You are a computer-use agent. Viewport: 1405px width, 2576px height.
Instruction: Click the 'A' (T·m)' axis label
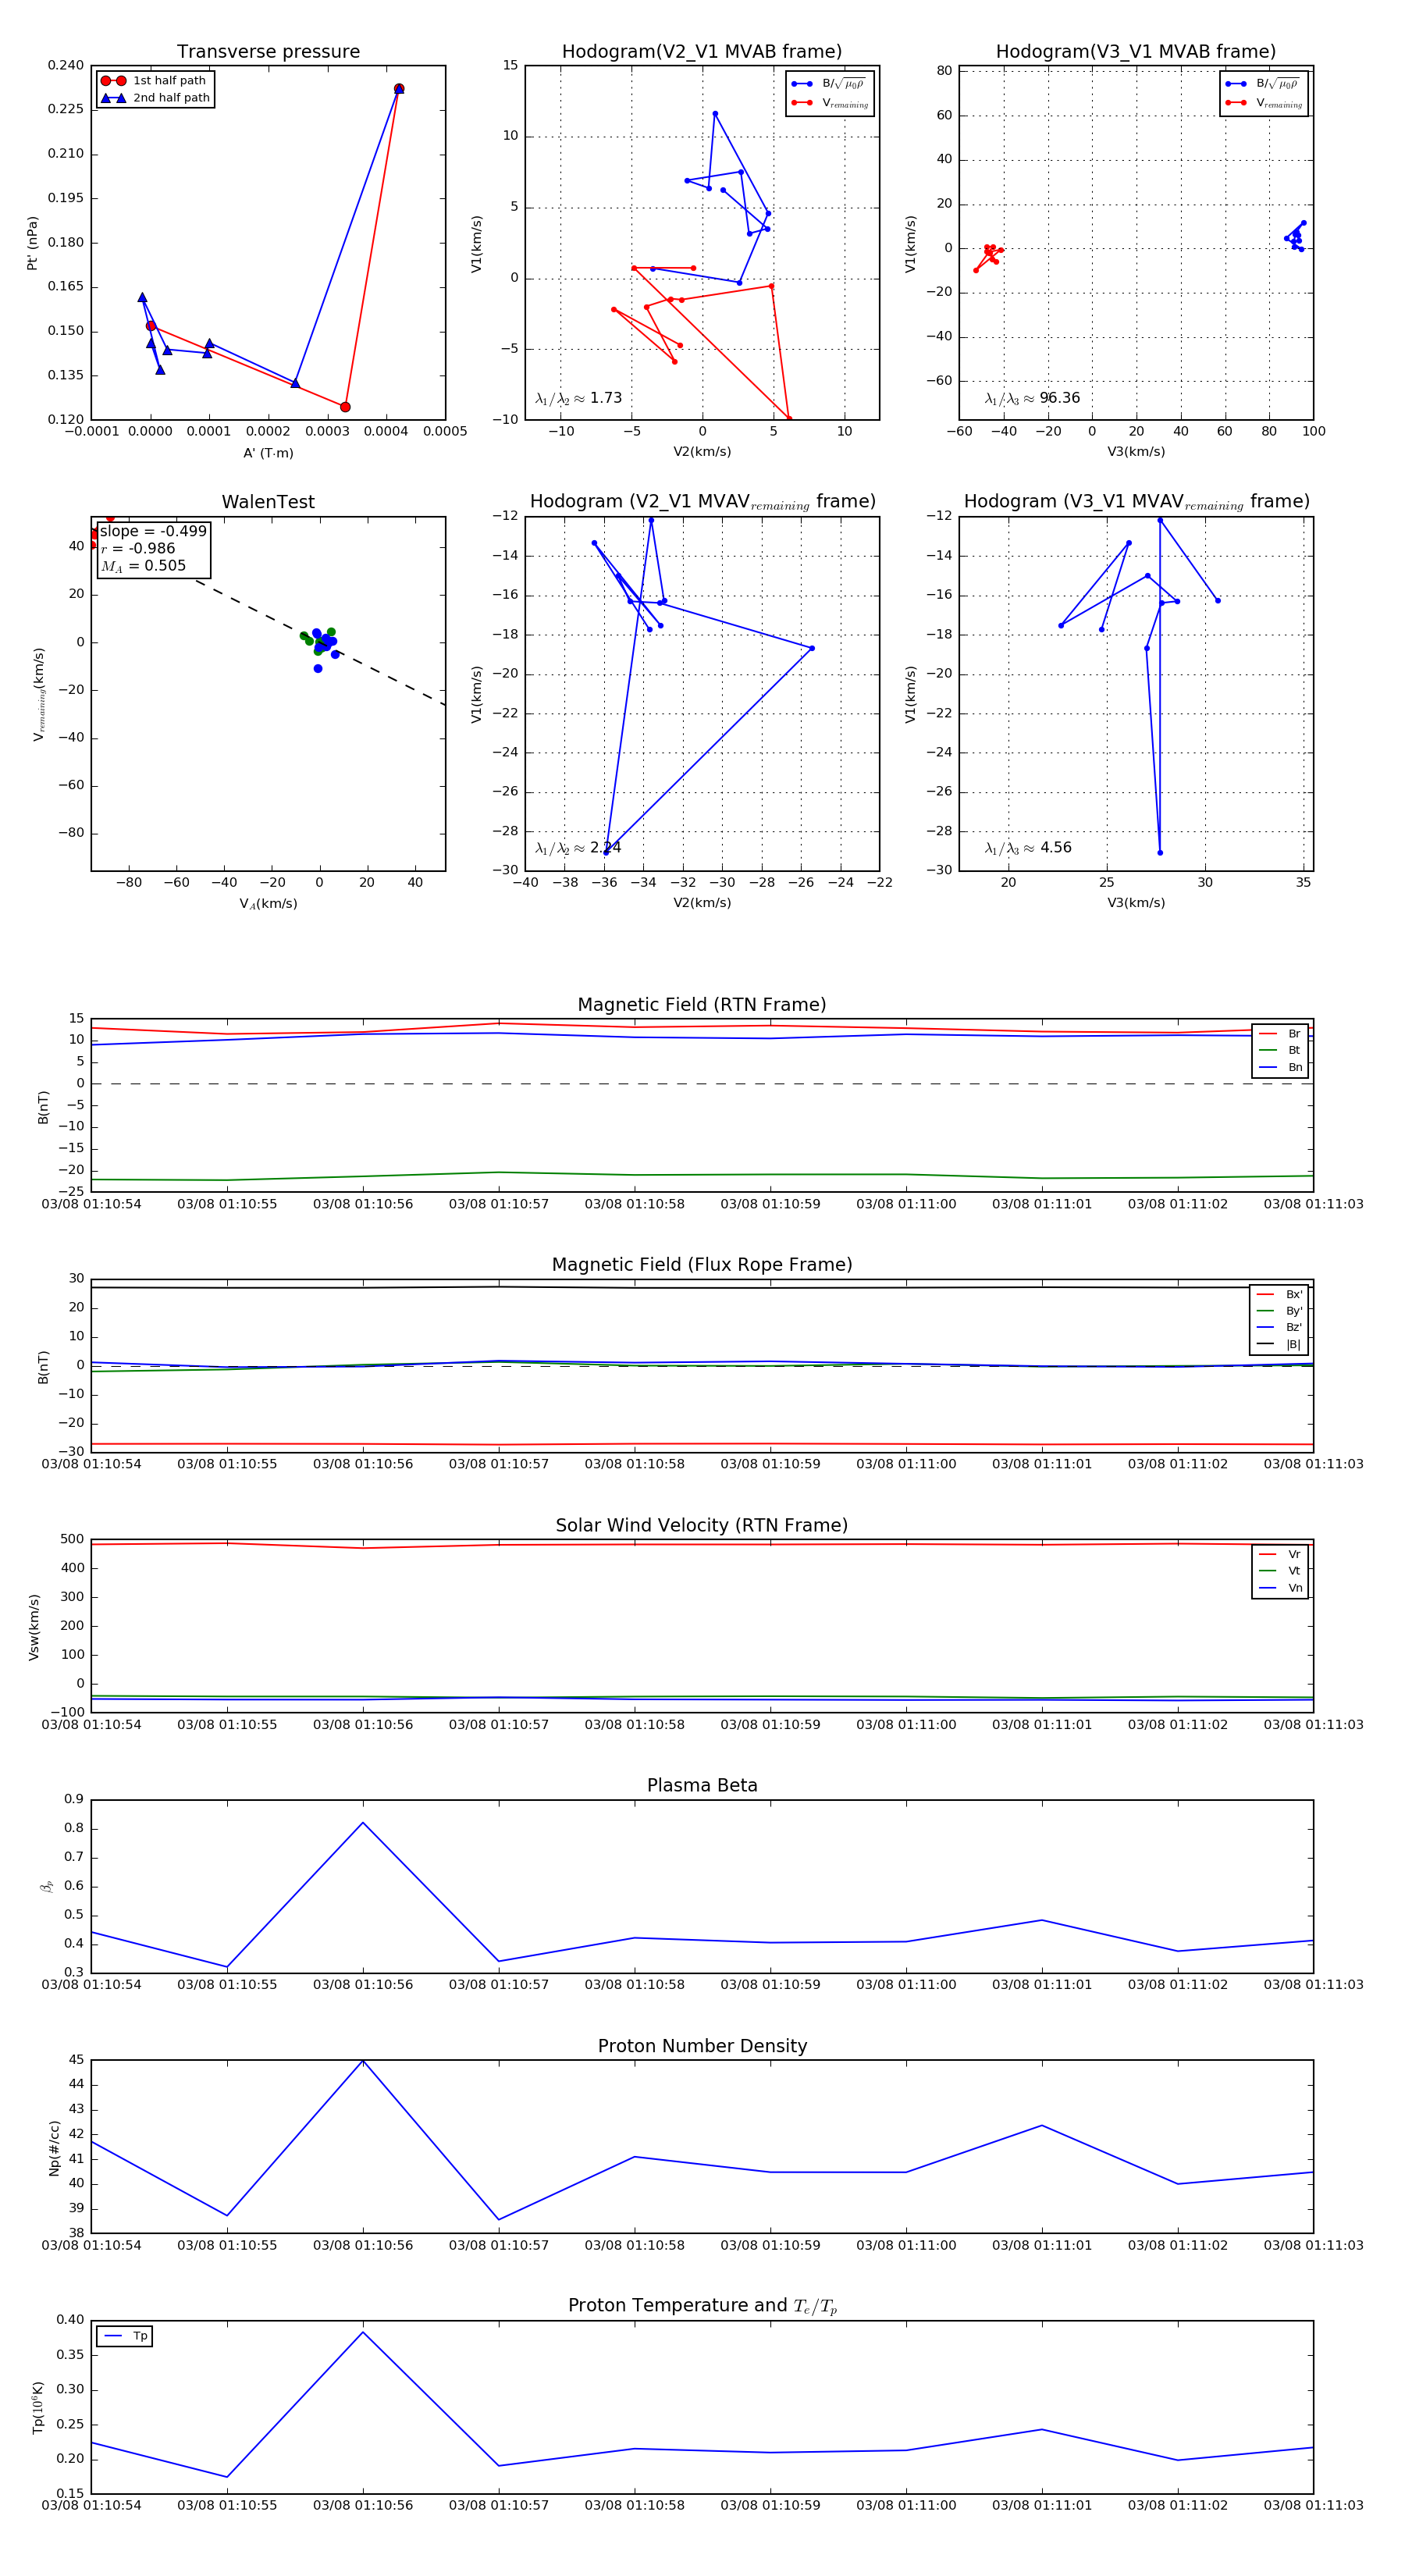[268, 453]
